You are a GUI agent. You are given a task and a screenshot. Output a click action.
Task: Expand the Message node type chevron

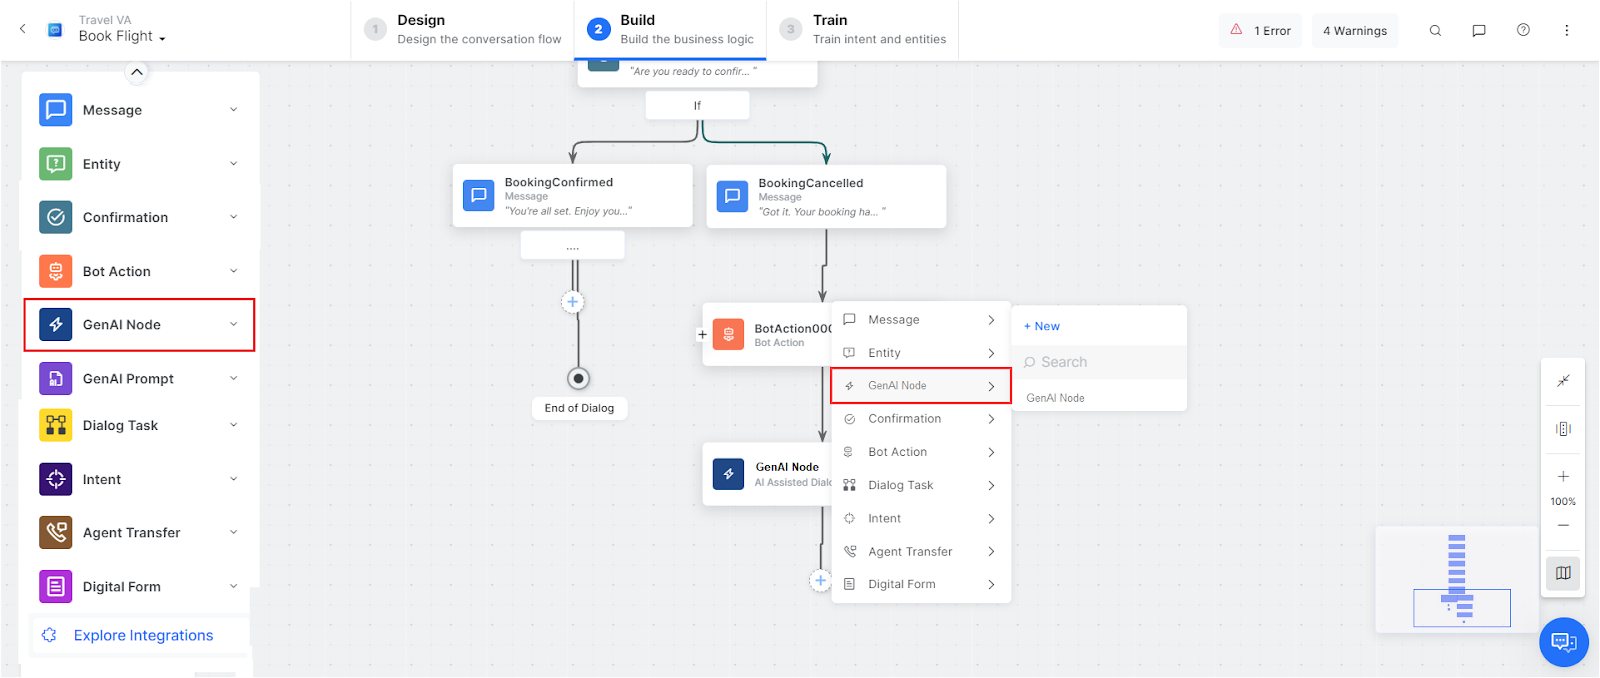click(234, 110)
